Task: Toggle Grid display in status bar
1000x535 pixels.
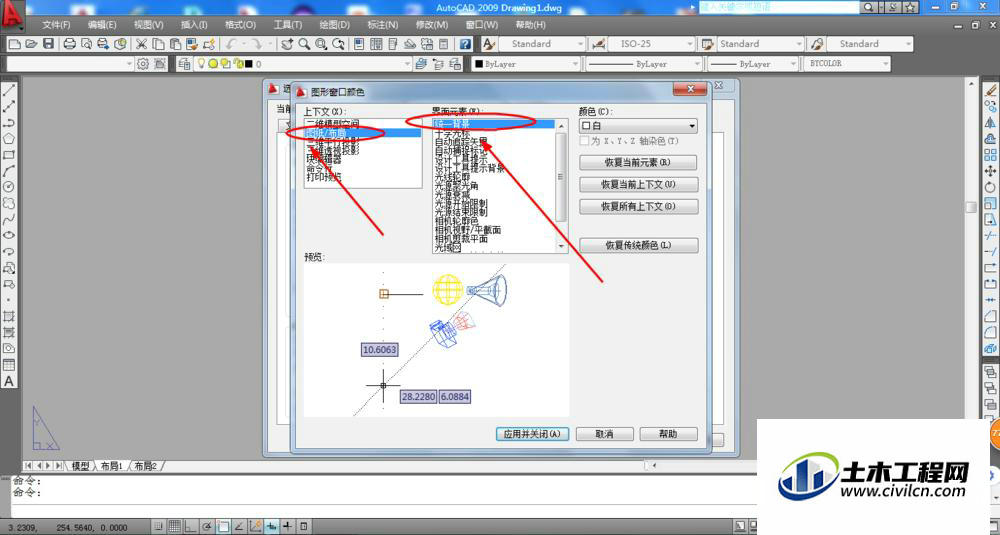Action: tap(175, 526)
